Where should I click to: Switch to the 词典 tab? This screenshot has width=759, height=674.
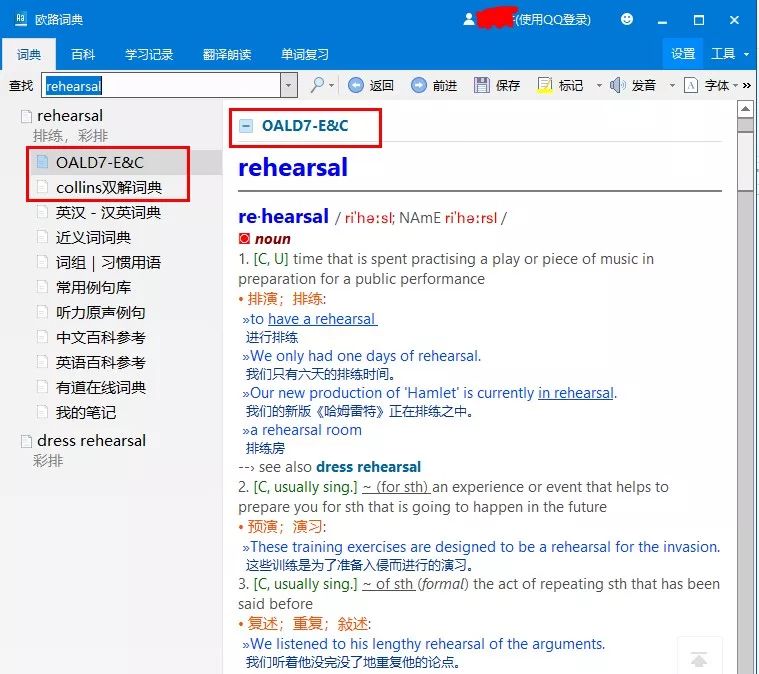tap(29, 54)
